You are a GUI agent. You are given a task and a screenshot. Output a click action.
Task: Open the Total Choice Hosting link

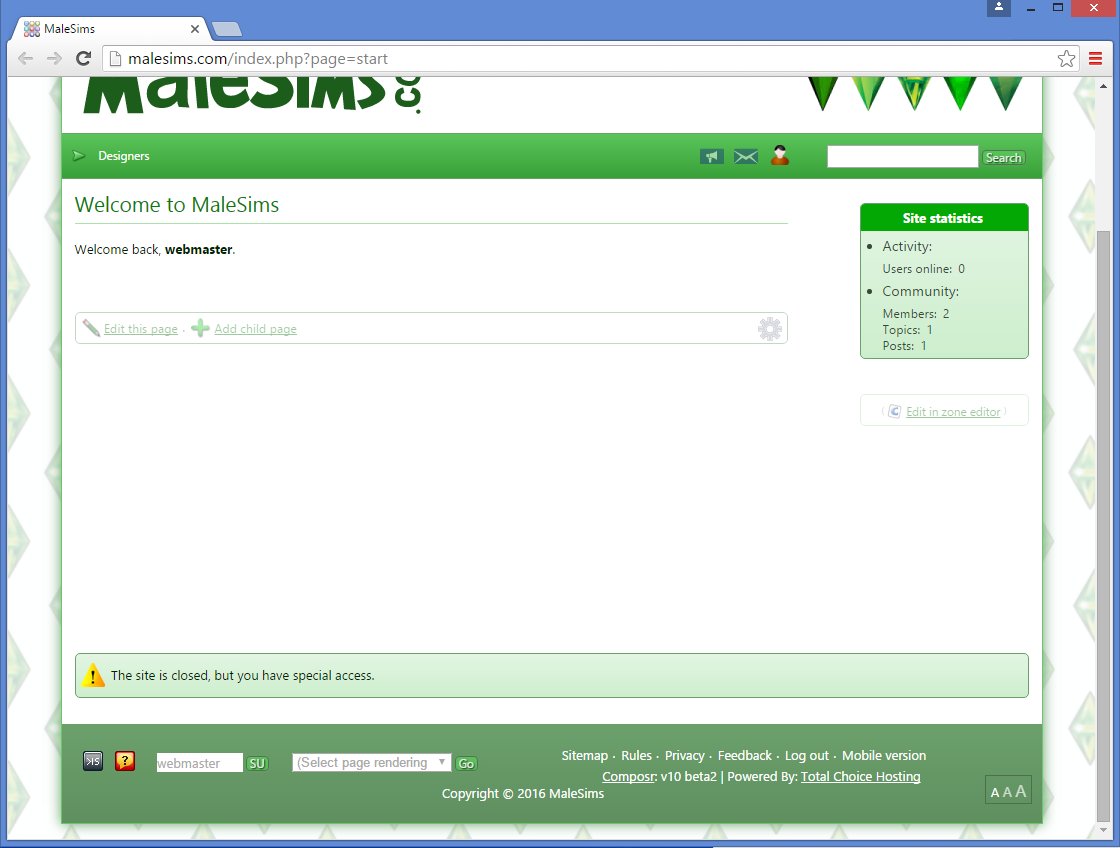(861, 777)
